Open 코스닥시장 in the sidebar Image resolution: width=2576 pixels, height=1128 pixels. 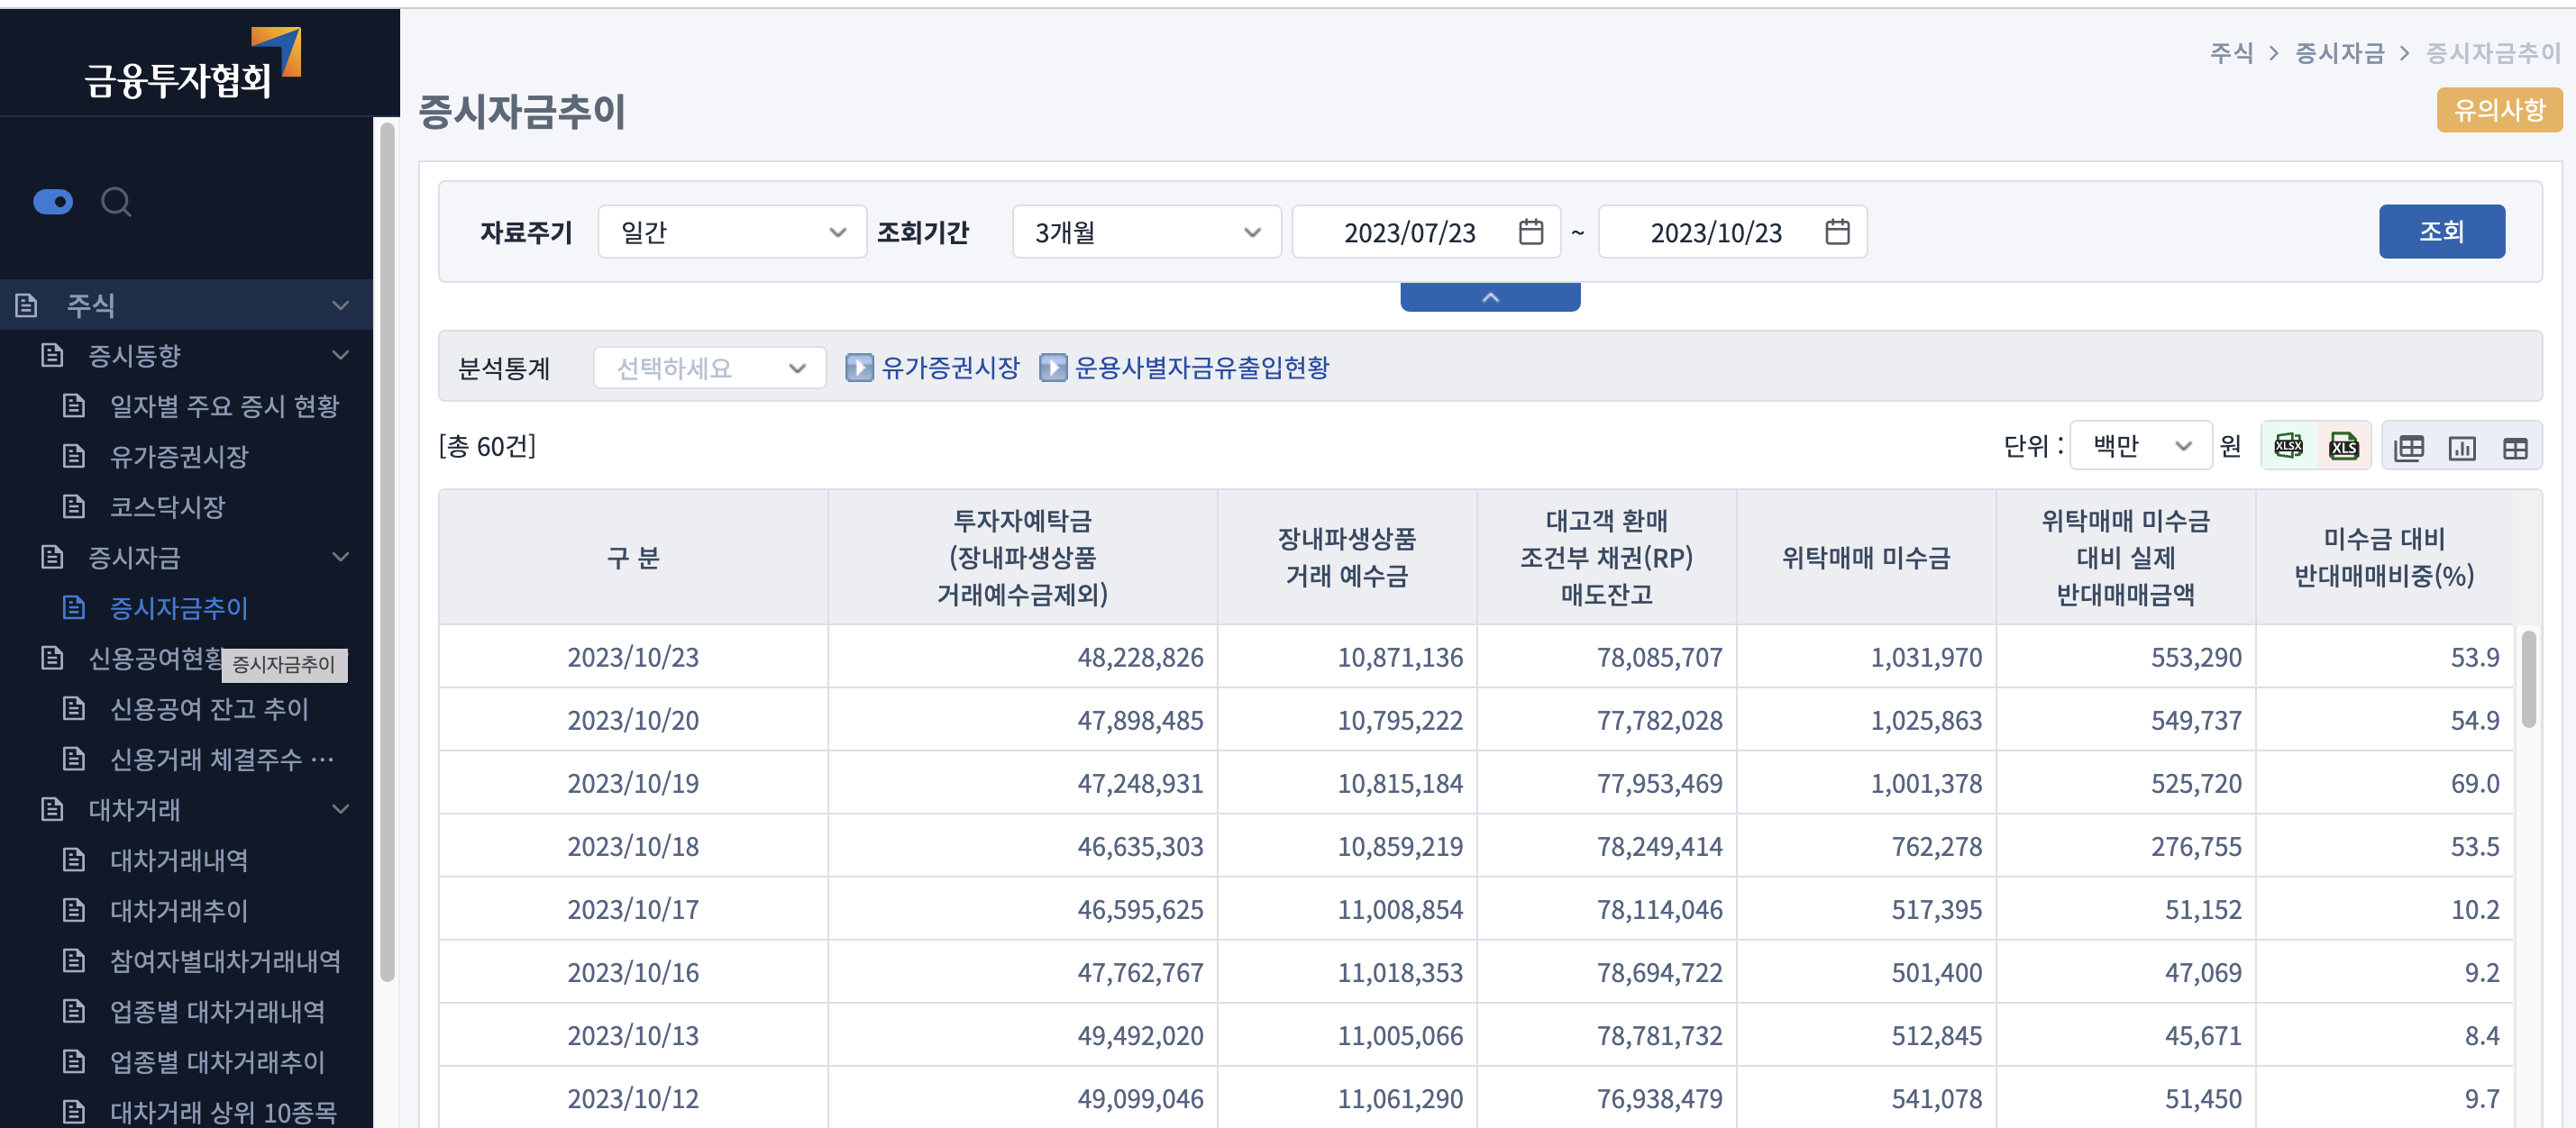[167, 507]
